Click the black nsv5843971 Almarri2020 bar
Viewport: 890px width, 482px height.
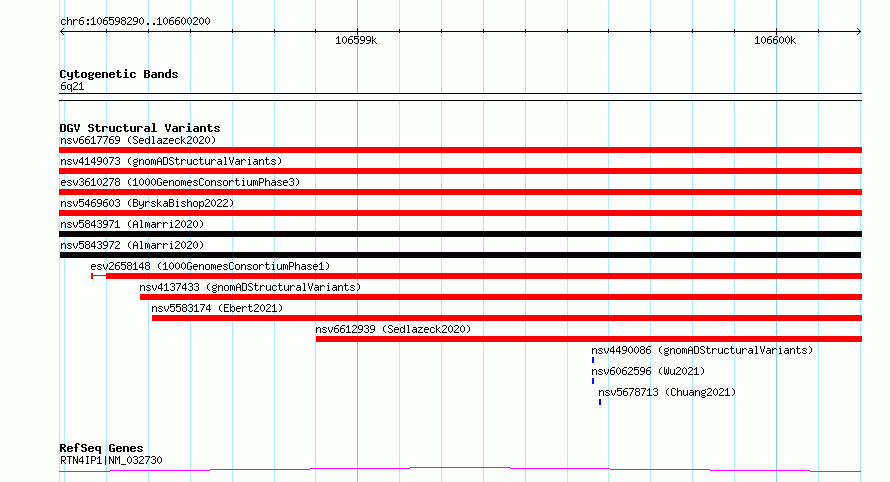click(460, 234)
